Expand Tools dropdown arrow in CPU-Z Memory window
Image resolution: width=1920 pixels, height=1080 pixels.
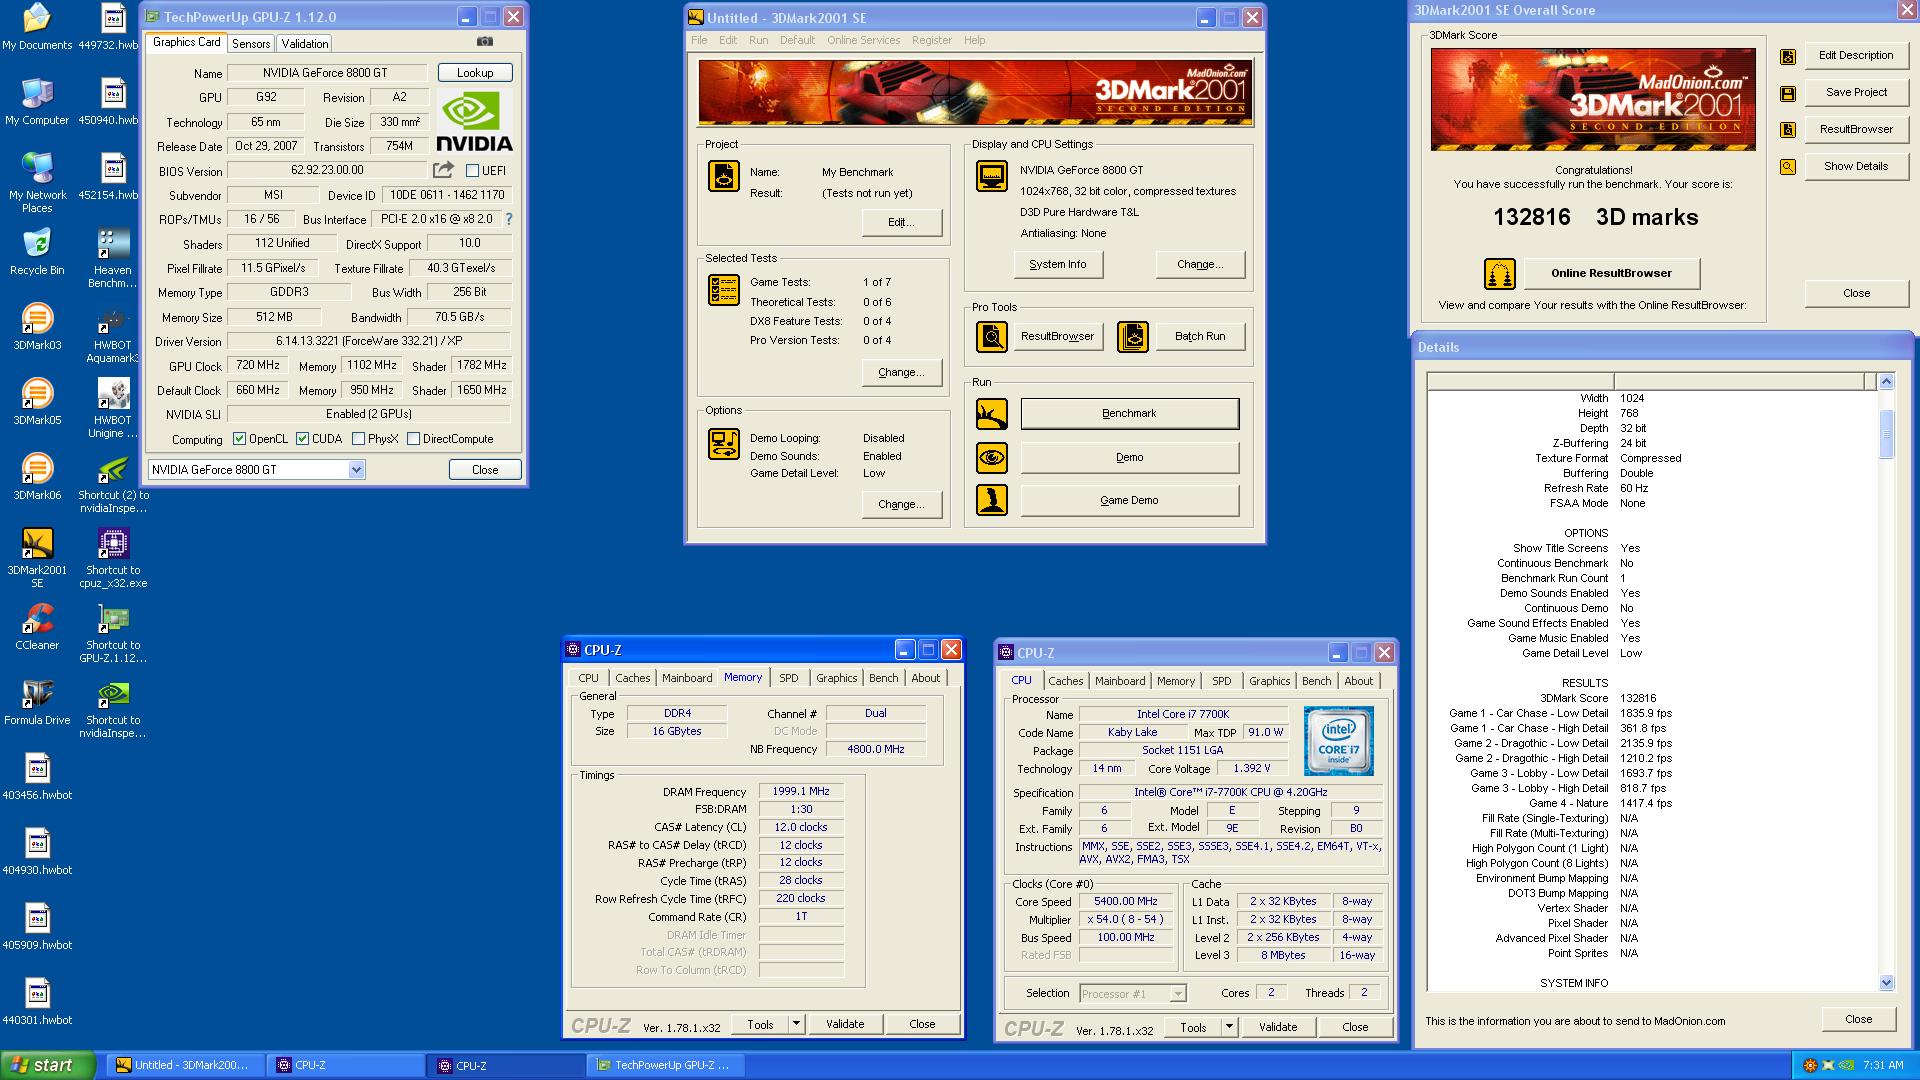point(796,1024)
